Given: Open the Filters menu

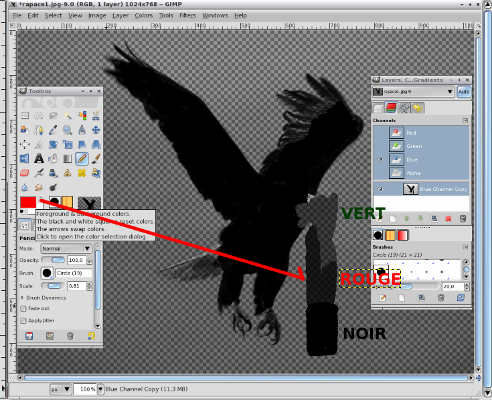Looking at the screenshot, I should [x=188, y=16].
